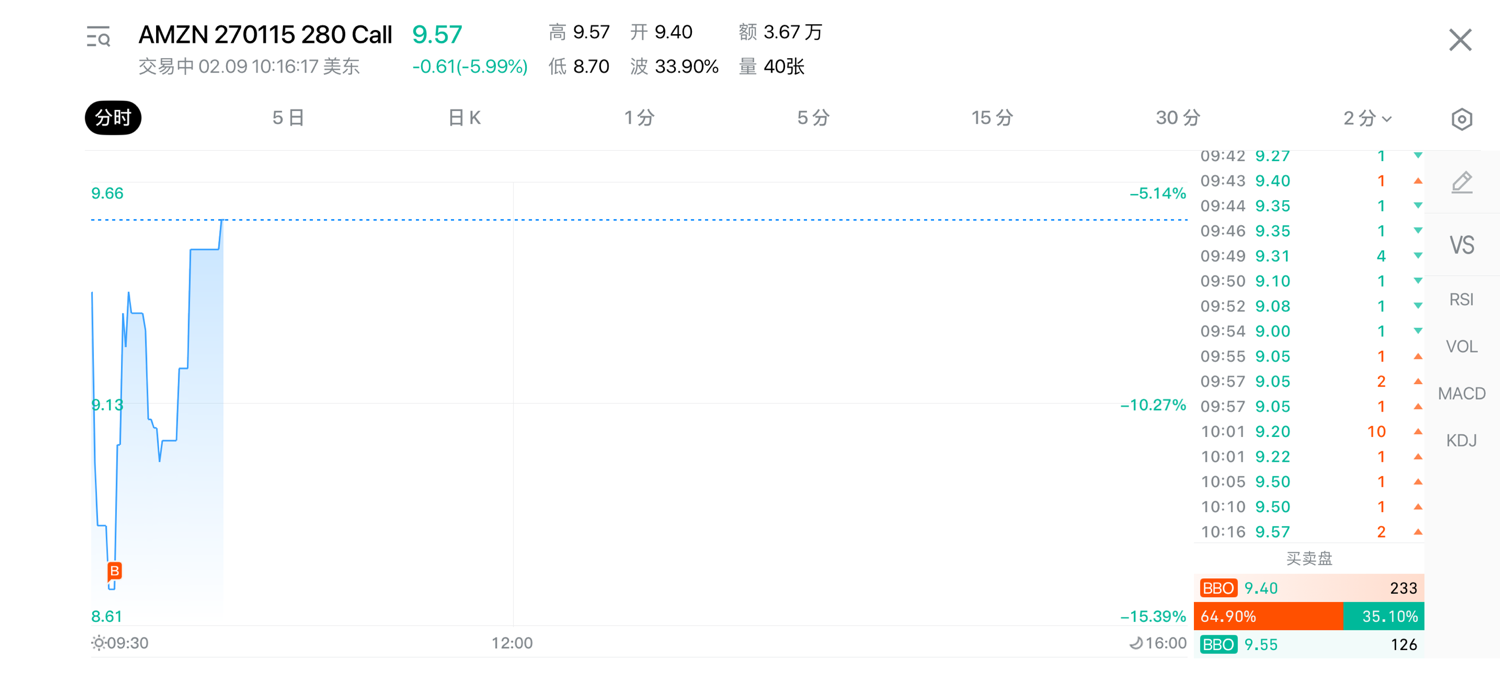Click the trading status 交易中 02.09 text

coord(249,67)
